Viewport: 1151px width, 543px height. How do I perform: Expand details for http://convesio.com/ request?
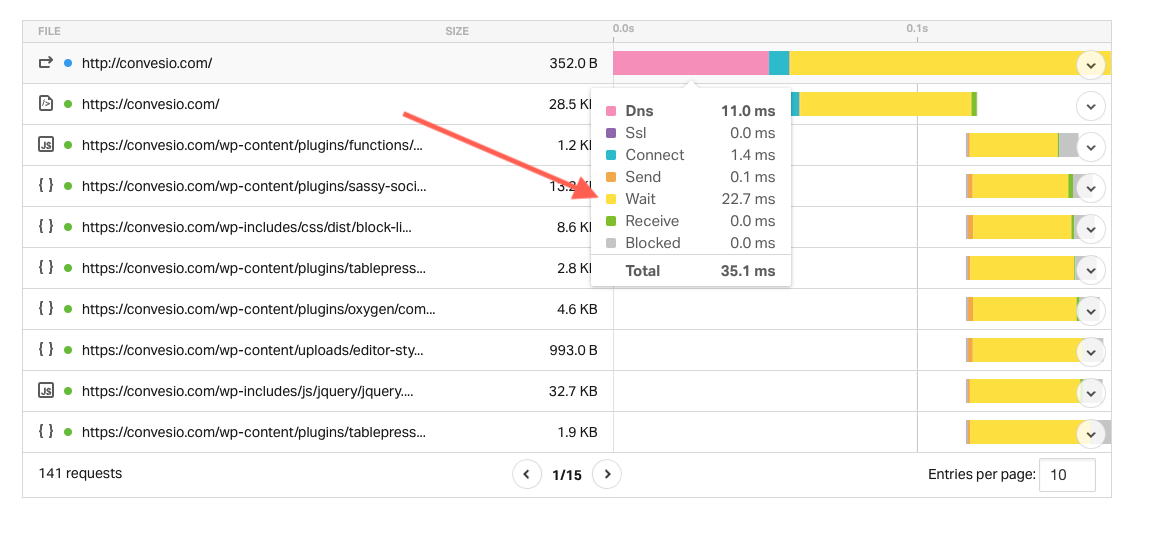(x=1091, y=65)
